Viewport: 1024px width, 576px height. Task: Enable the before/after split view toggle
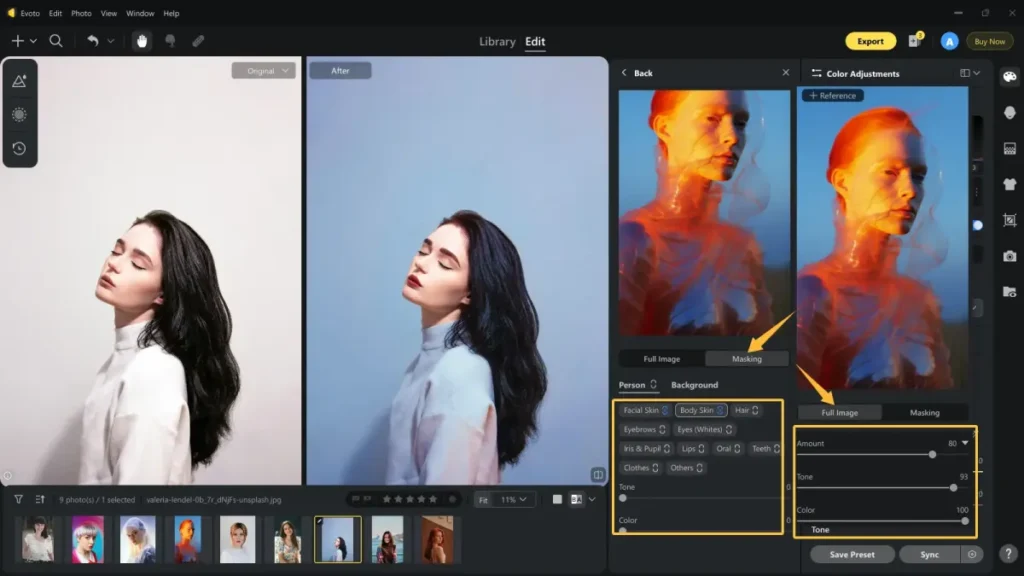pyautogui.click(x=576, y=499)
